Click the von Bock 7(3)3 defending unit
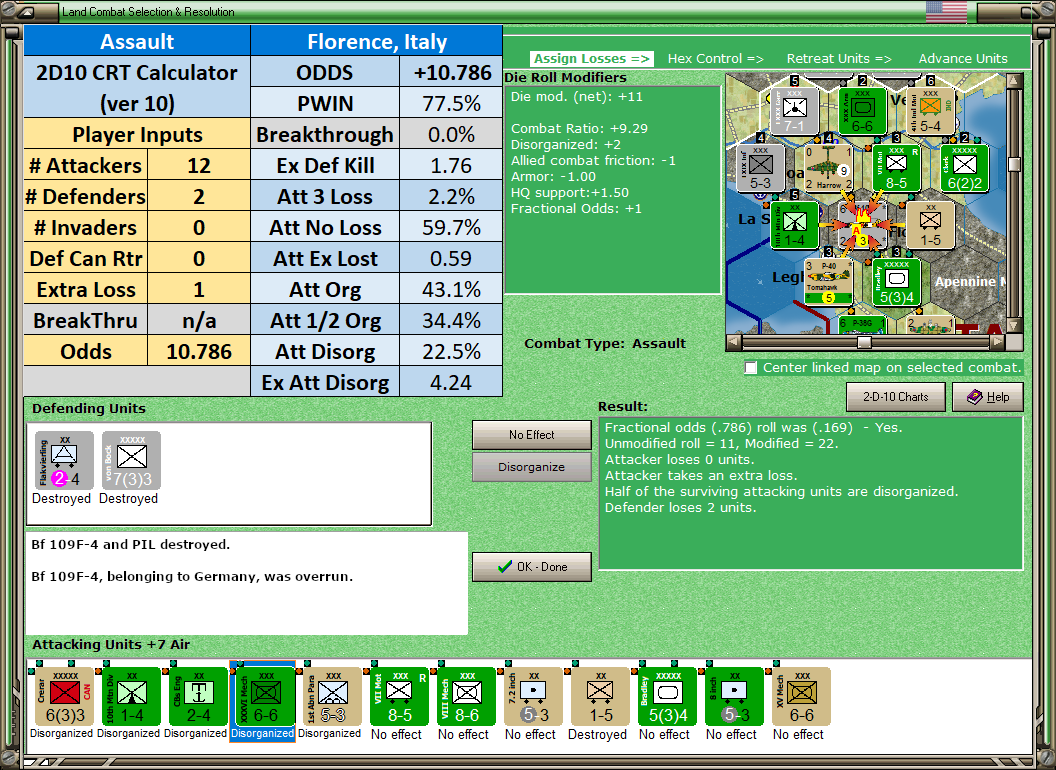Viewport: 1056px width, 770px height. click(131, 460)
